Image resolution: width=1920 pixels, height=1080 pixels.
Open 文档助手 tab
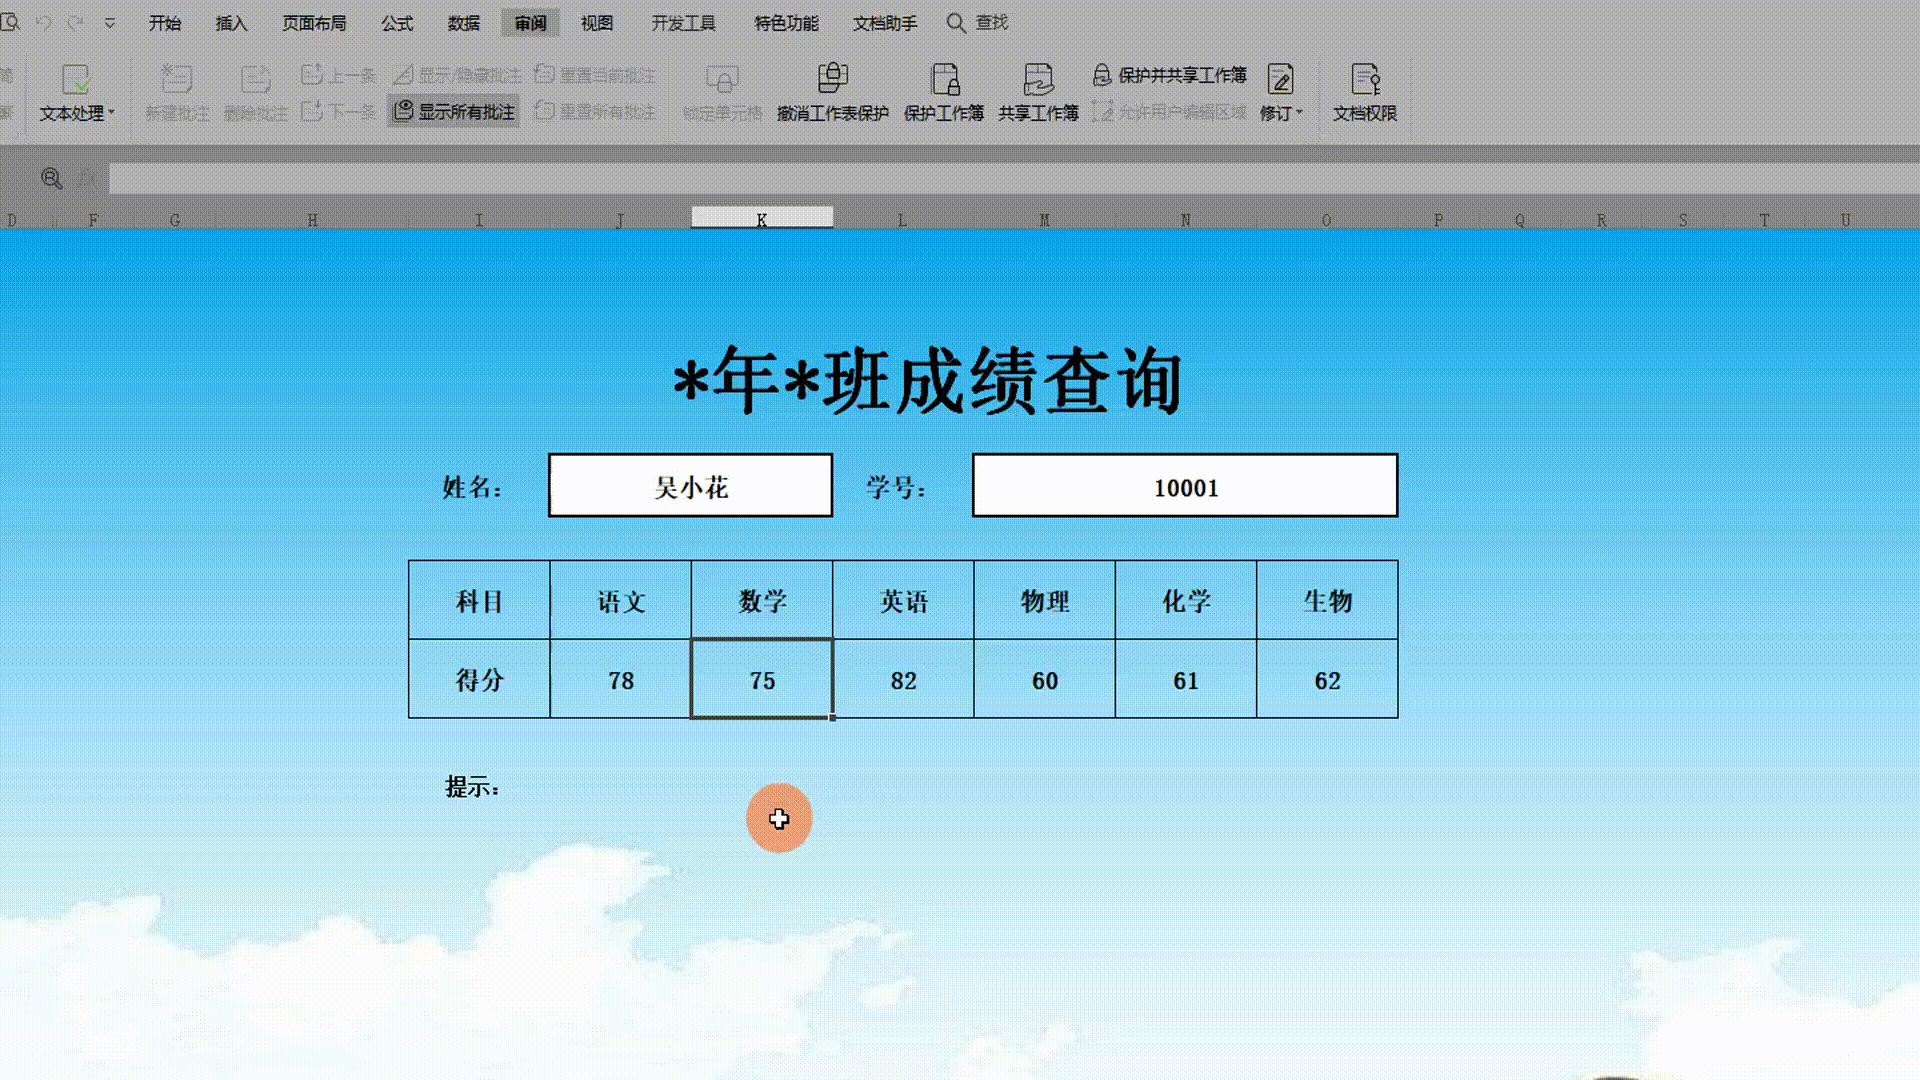point(885,23)
